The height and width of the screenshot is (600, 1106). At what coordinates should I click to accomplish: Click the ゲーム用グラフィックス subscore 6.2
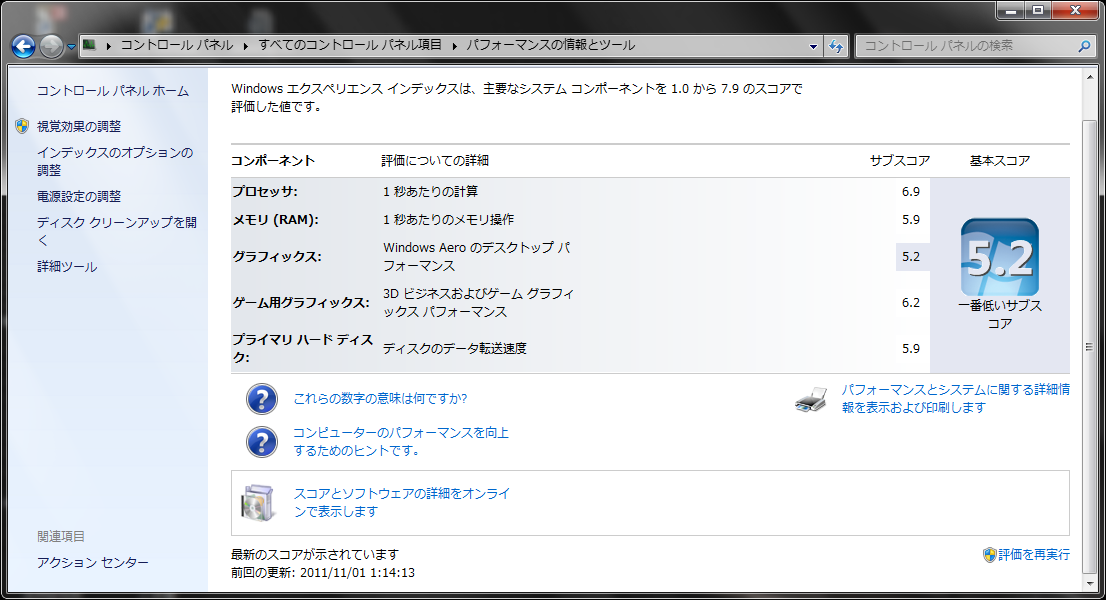[x=911, y=302]
